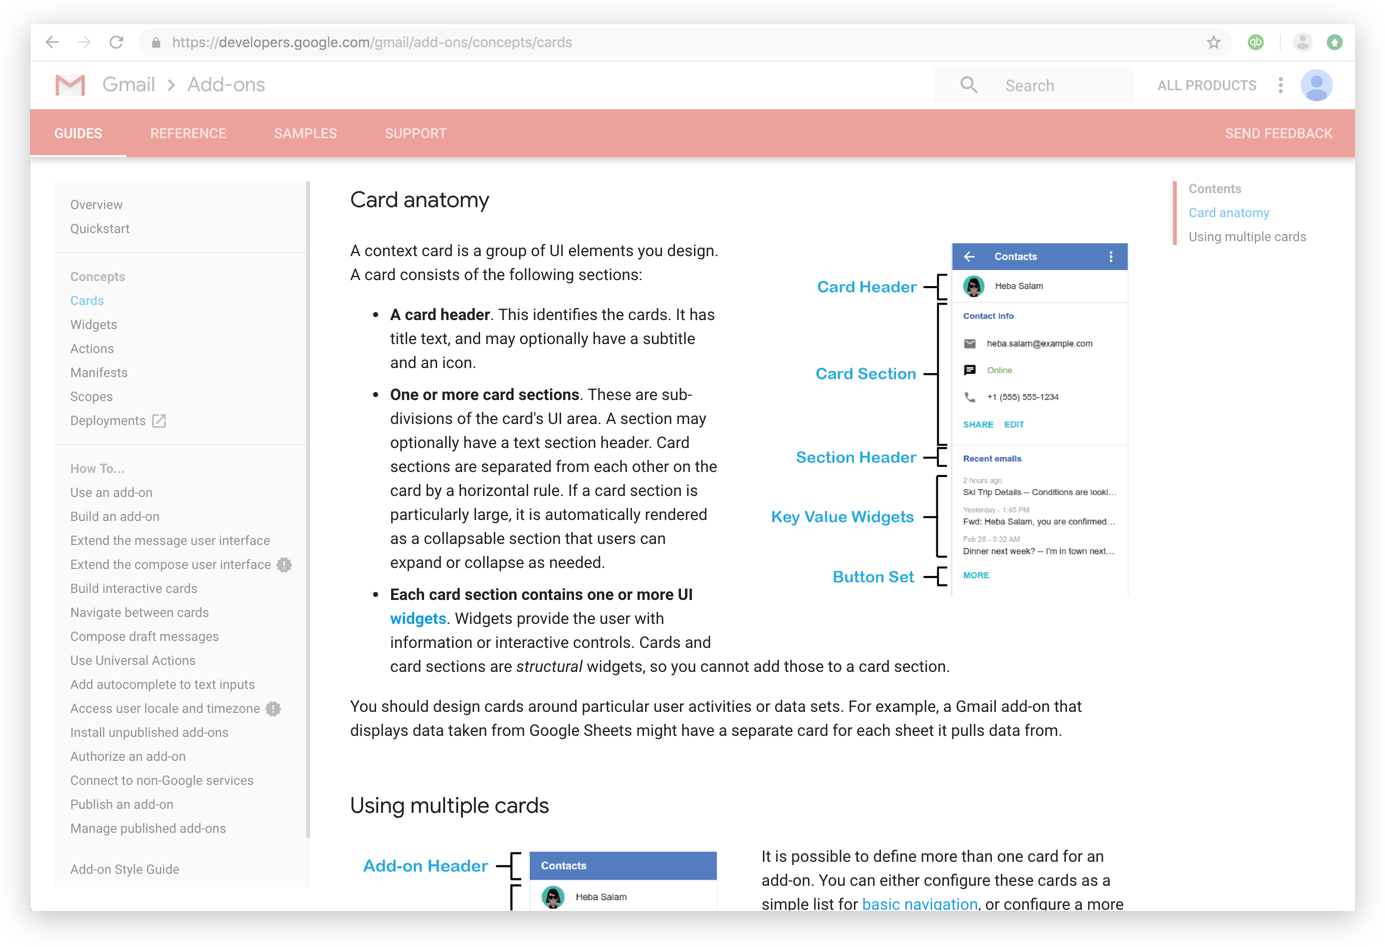
Task: Open the Guides tab
Action: [78, 133]
